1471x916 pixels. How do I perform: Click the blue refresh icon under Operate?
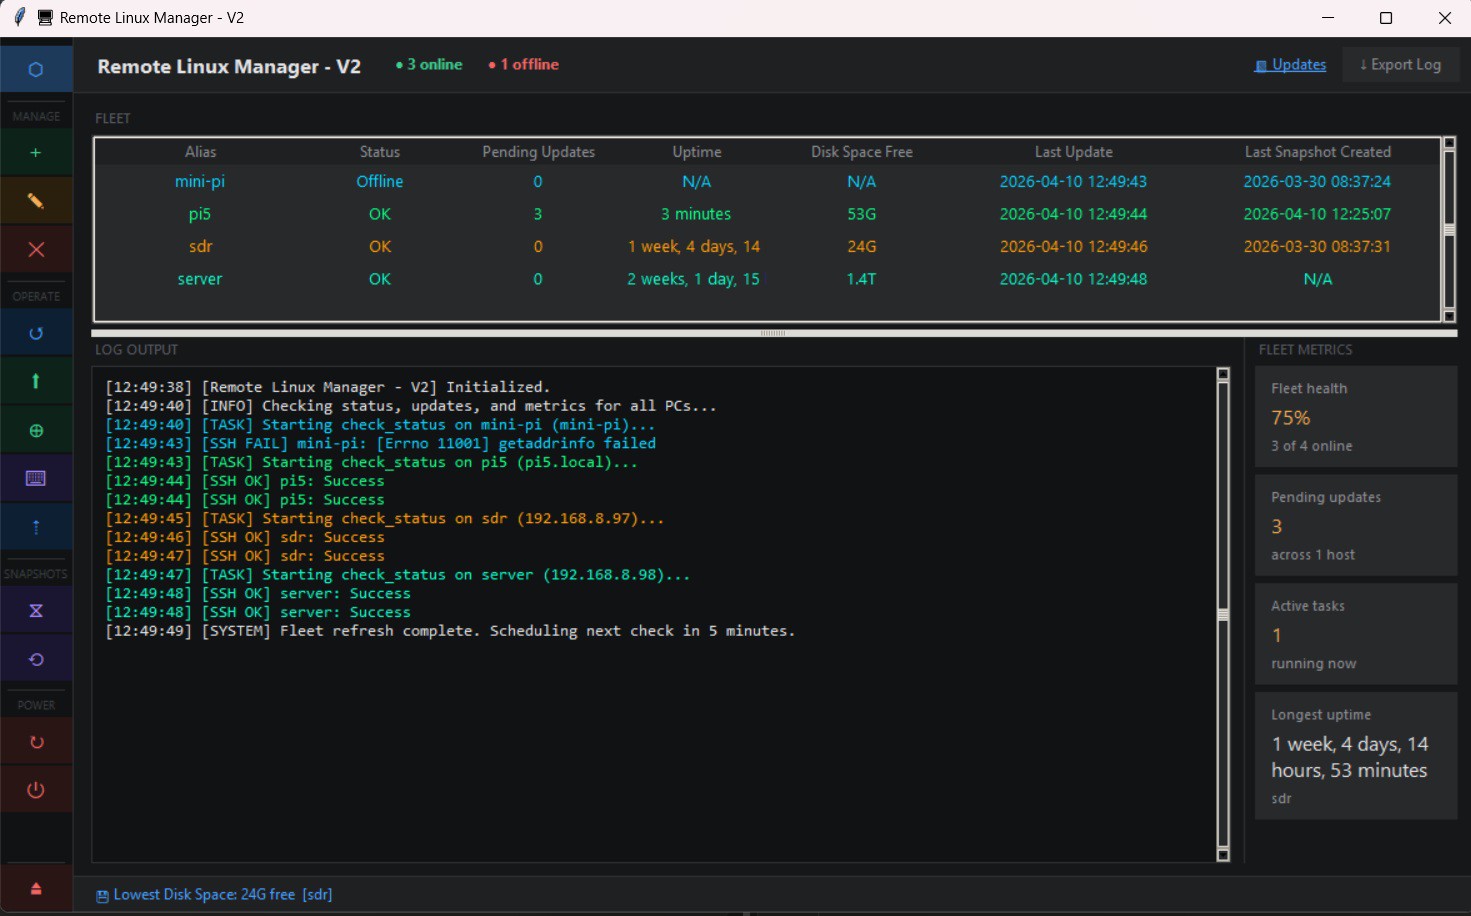36,333
